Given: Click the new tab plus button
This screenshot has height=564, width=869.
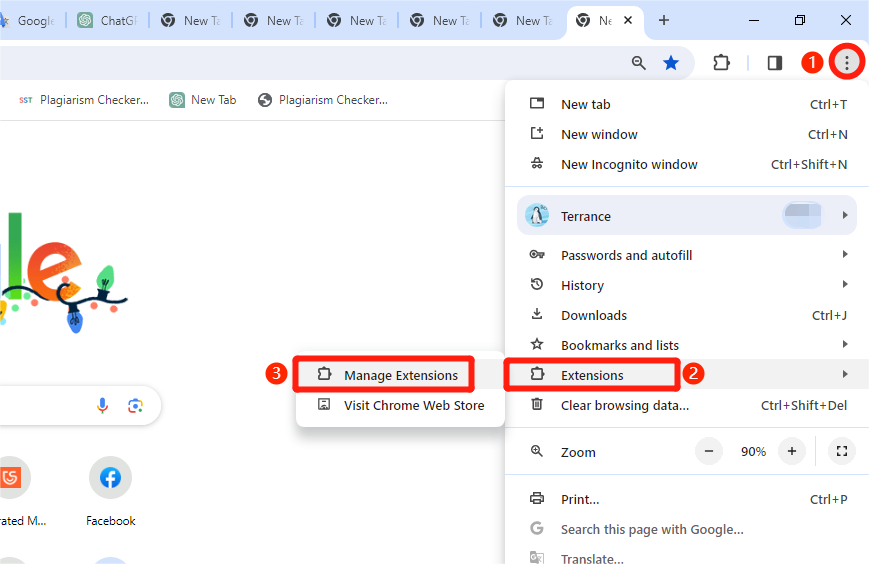Looking at the screenshot, I should 663,20.
